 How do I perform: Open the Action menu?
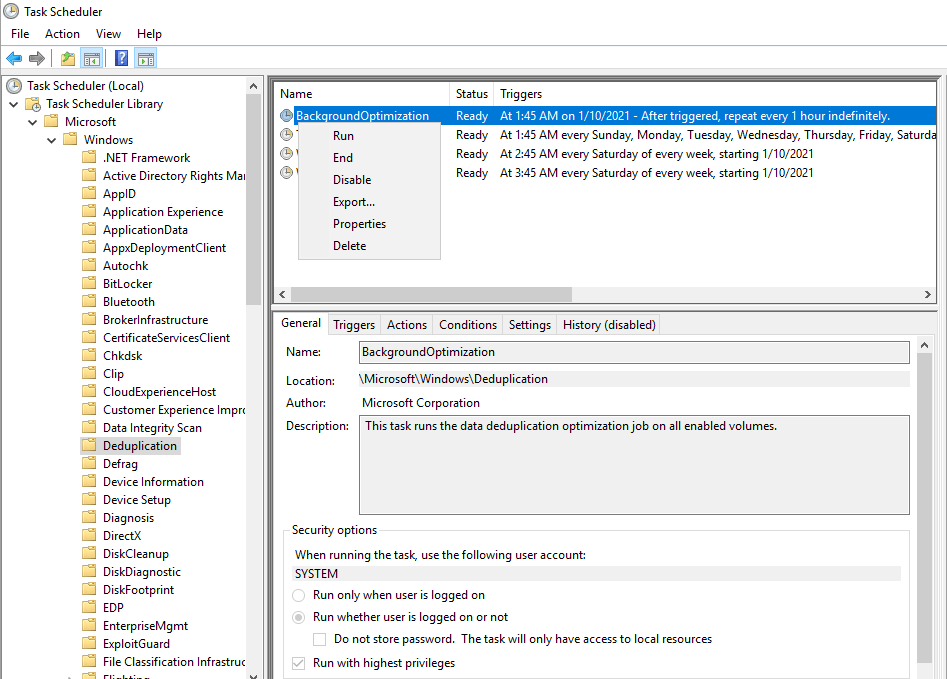click(62, 34)
